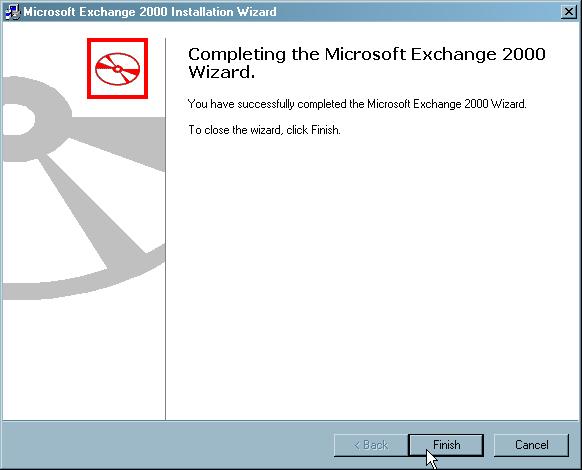Screen dimensions: 582x470
Task: Cancel the Exchange 2000 wizard
Action: [x=532, y=445]
